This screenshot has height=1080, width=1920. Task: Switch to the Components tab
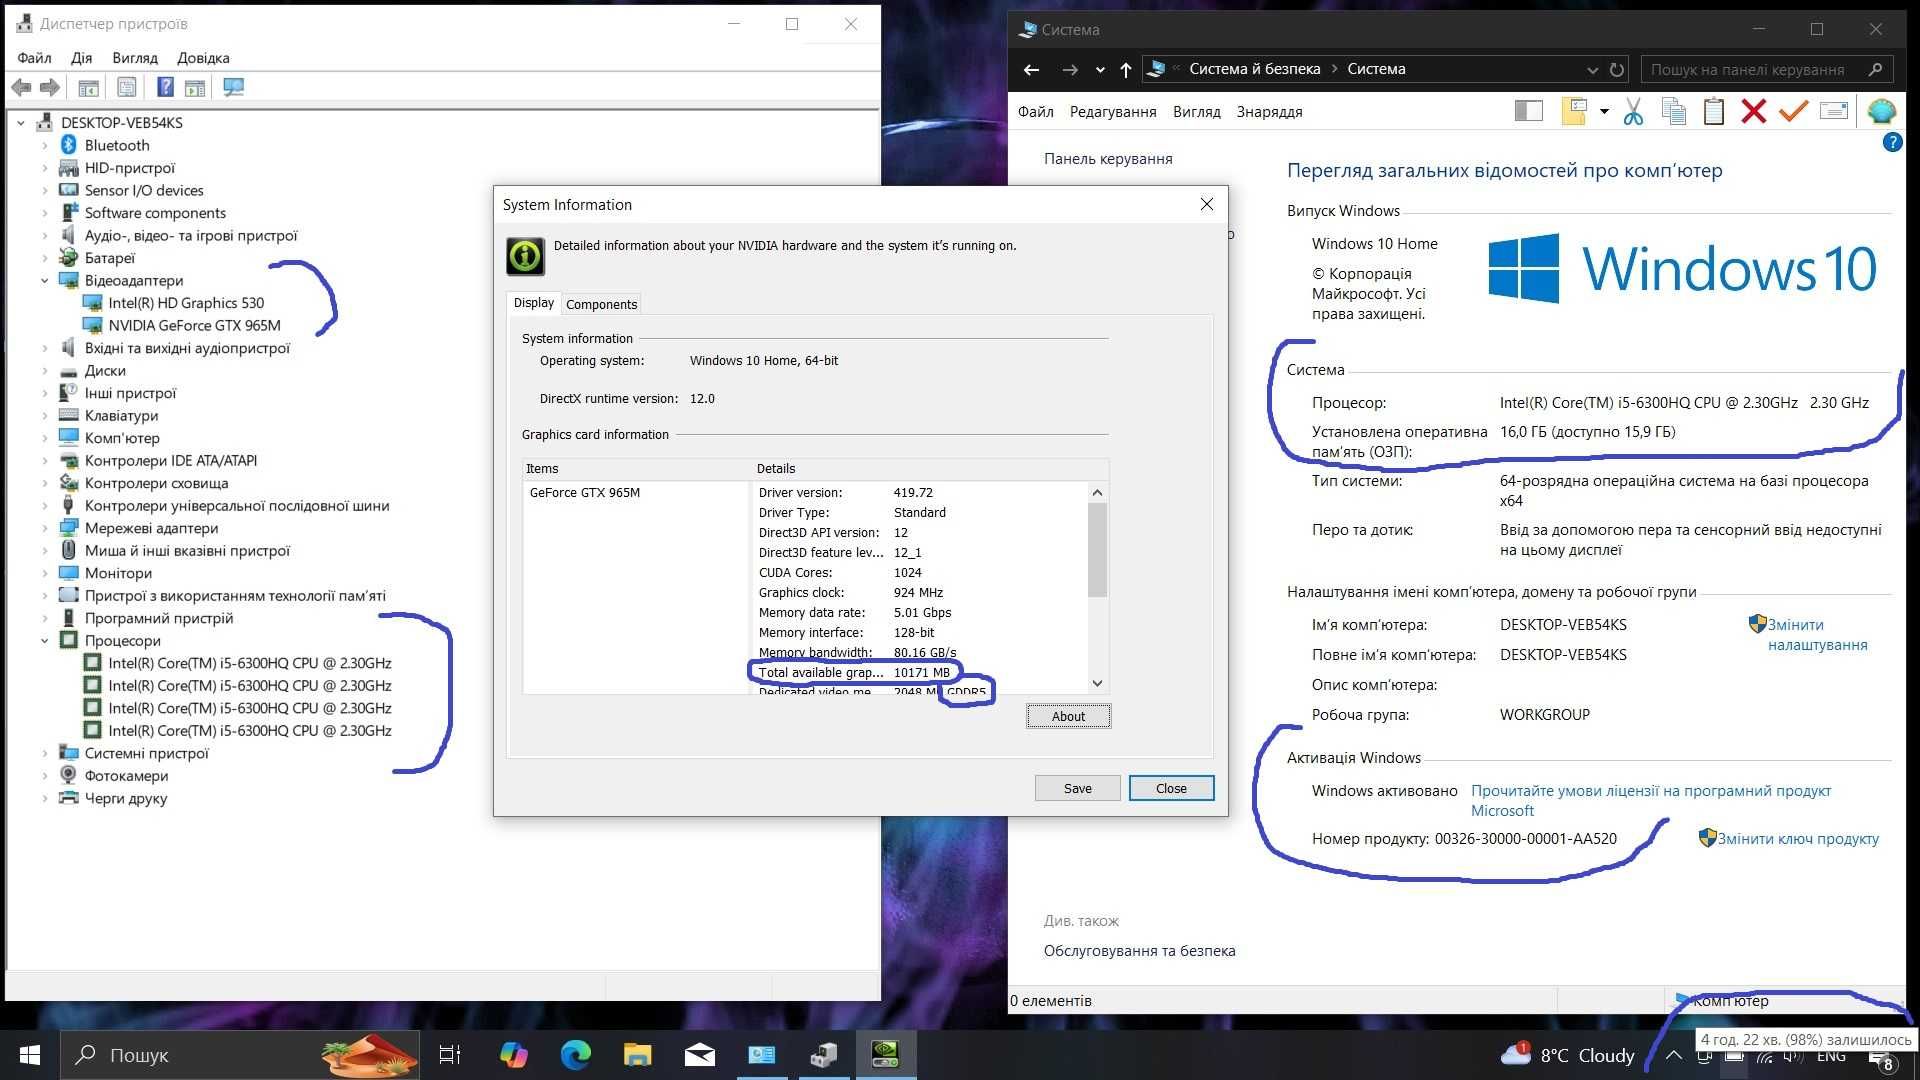[601, 304]
